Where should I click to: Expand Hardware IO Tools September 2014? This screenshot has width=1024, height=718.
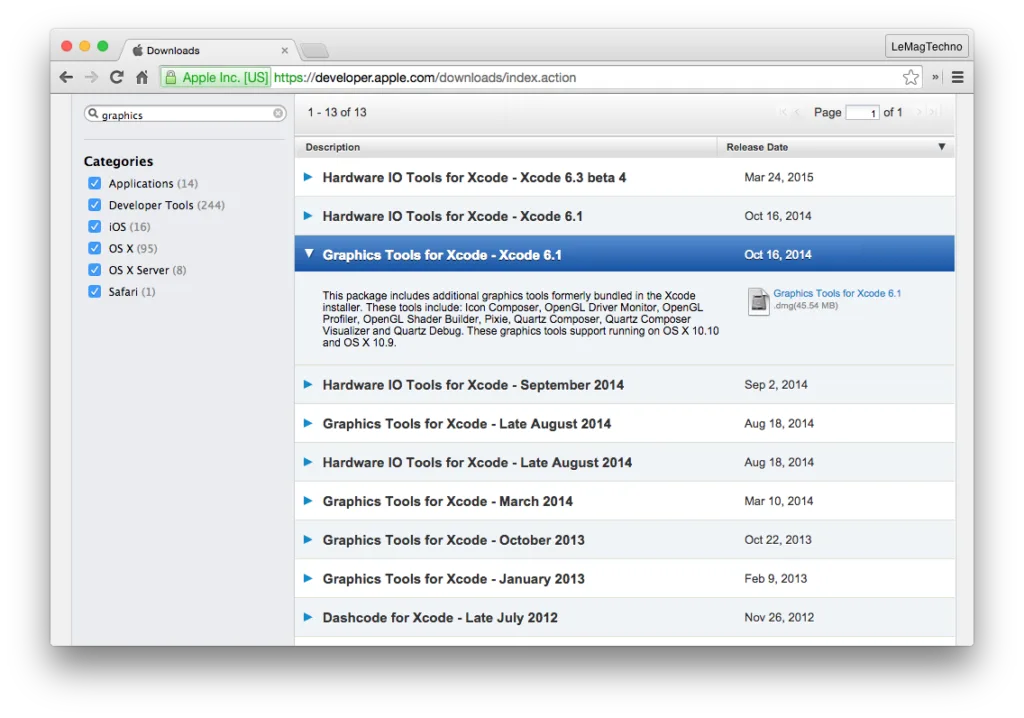pos(308,384)
